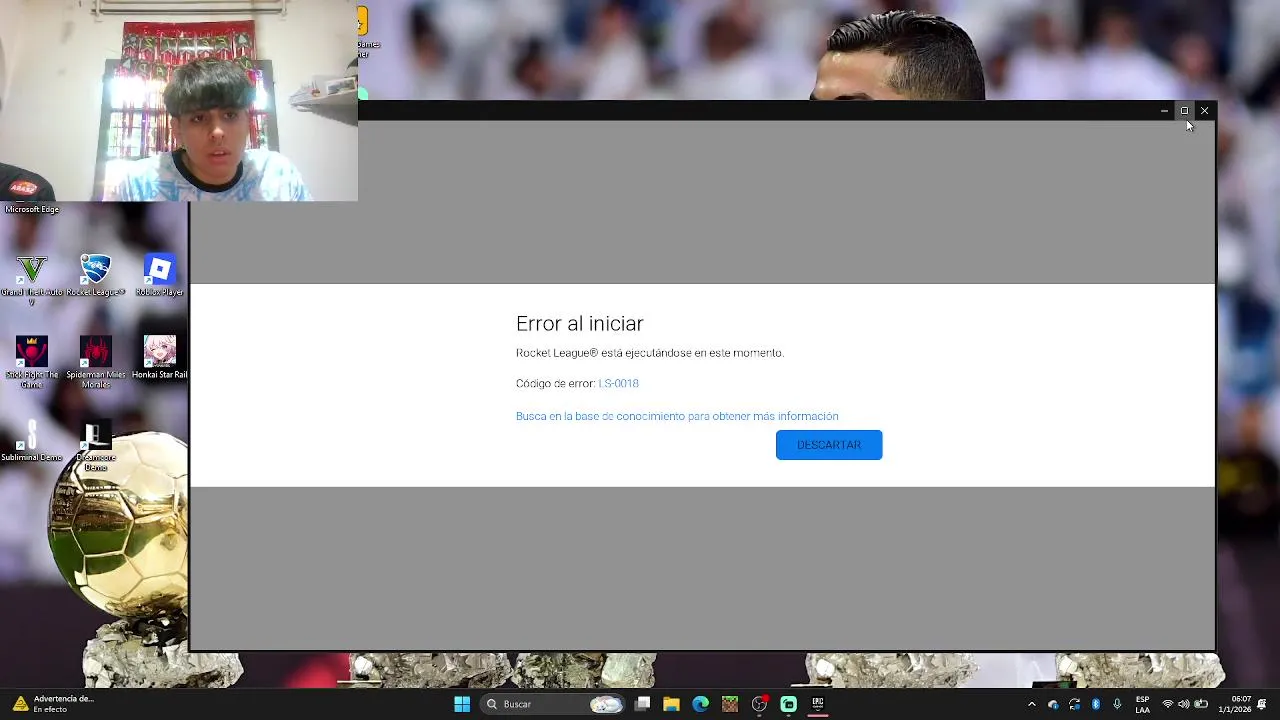The image size is (1280, 720).
Task: Open the OBS Studio taskbar icon
Action: click(x=759, y=704)
